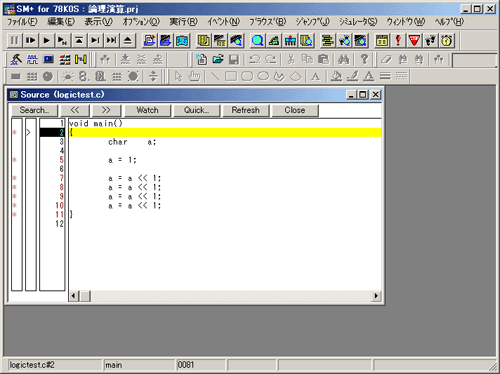This screenshot has width=500, height=374.
Task: Click code line 'a = 1;'
Action: [122, 160]
